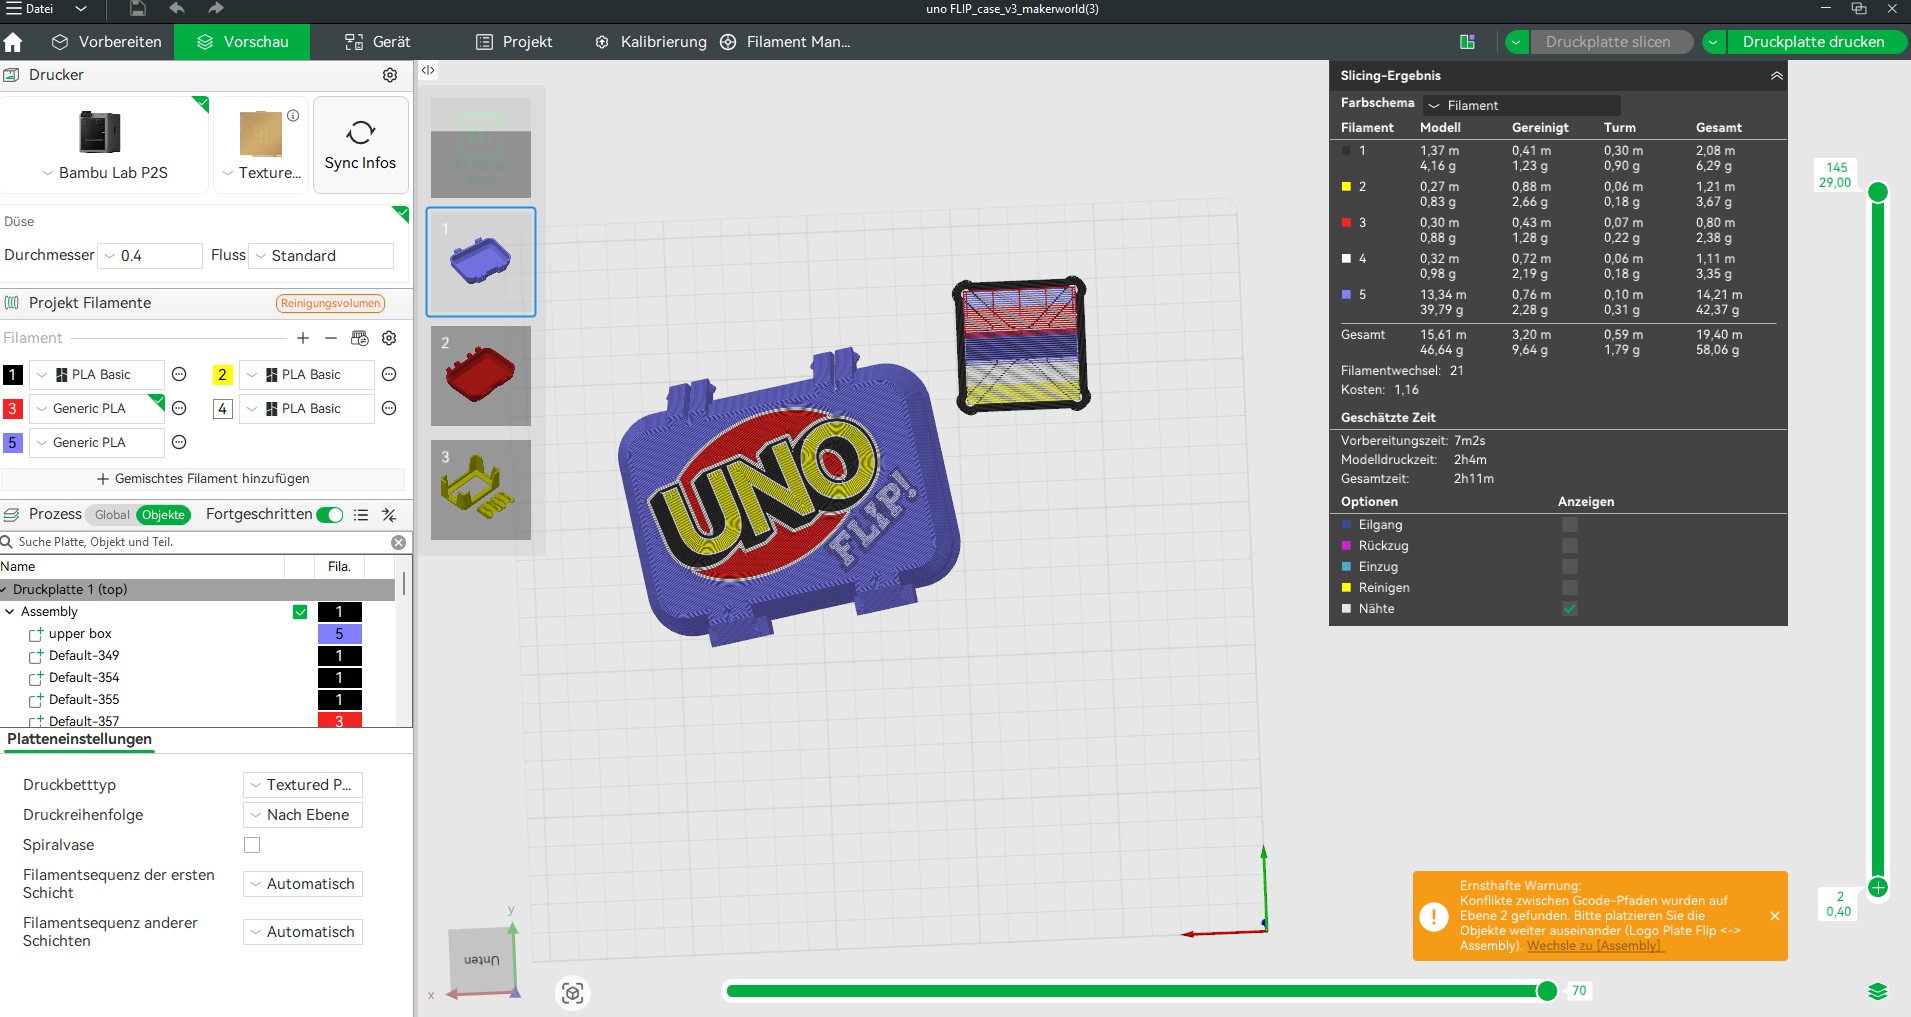Image resolution: width=1911 pixels, height=1017 pixels.
Task: Open printer settings gear in Drucker header
Action: [x=390, y=75]
